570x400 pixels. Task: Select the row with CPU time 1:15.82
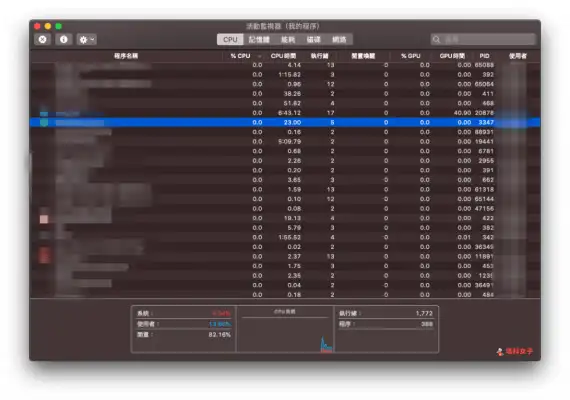[x=285, y=75]
